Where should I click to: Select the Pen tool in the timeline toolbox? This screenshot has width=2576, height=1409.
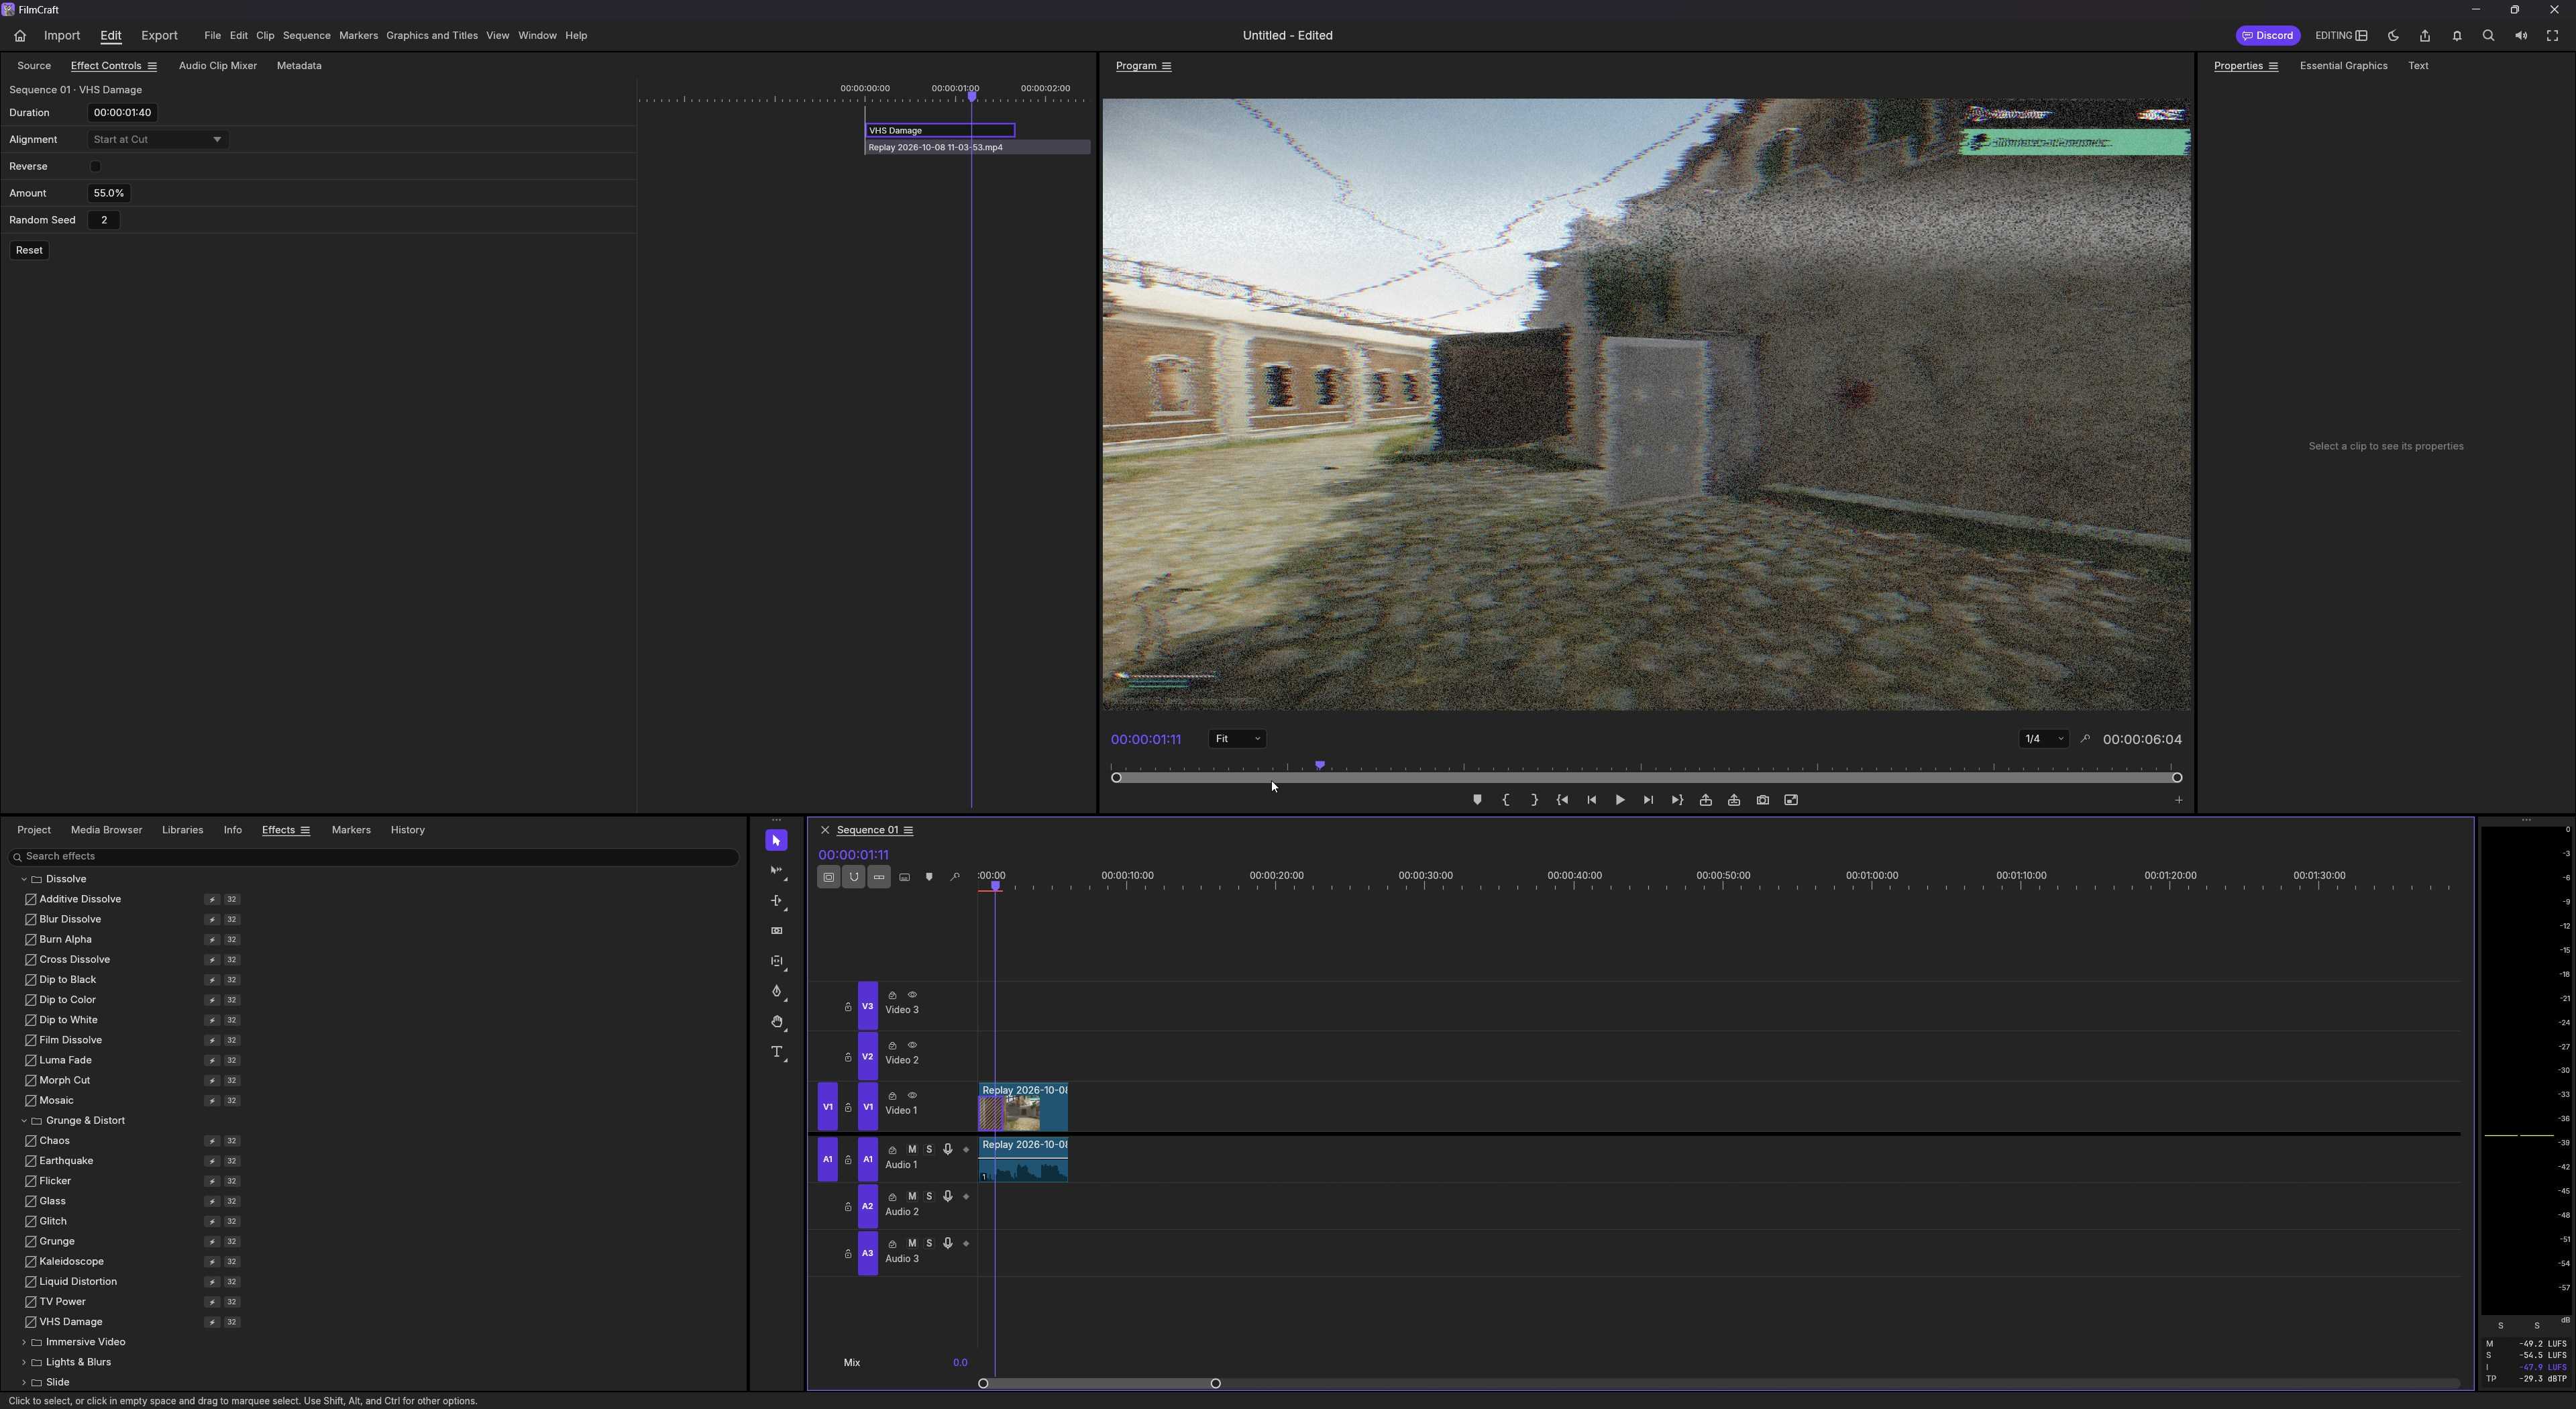[777, 991]
